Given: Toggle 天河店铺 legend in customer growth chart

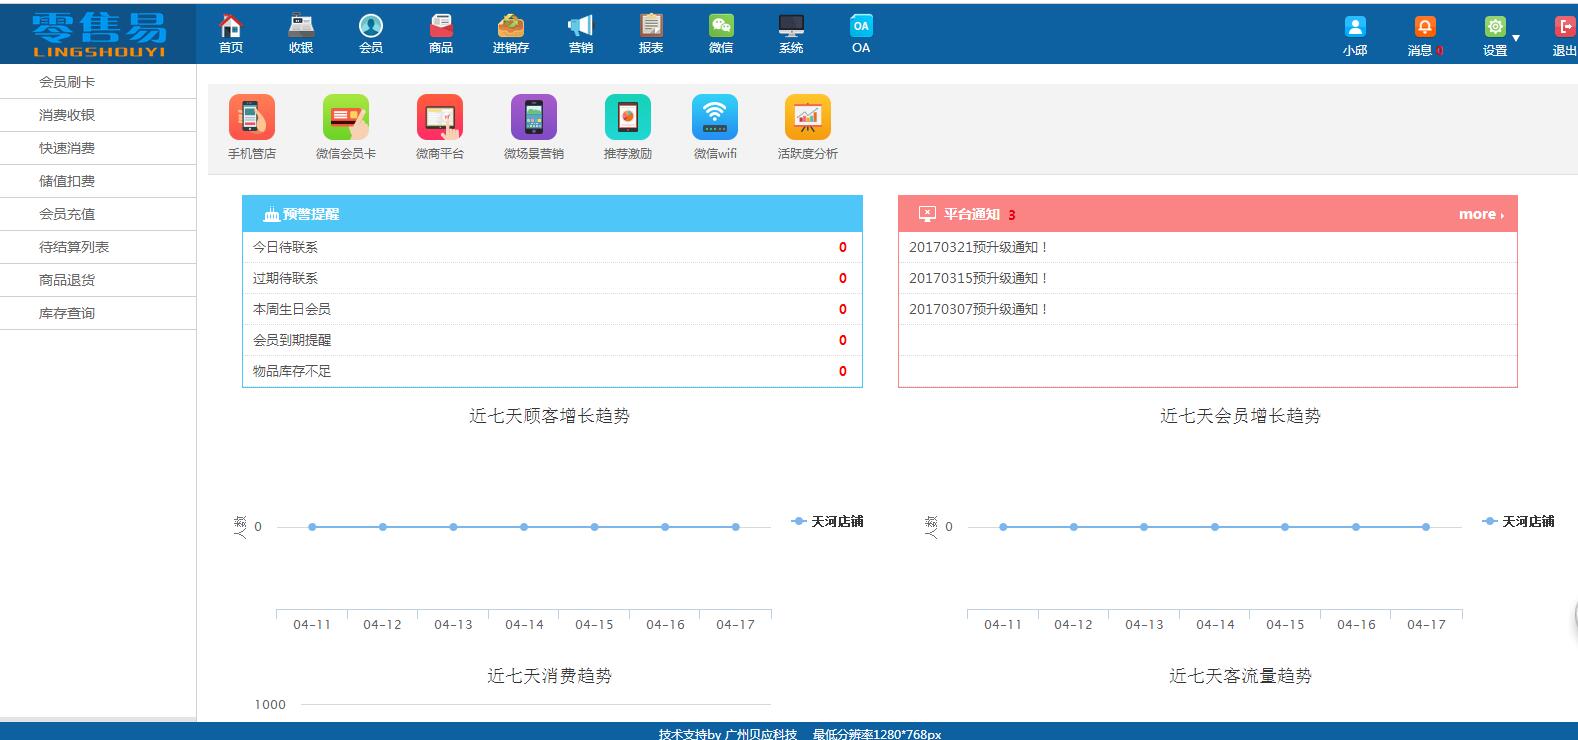Looking at the screenshot, I should click(827, 521).
